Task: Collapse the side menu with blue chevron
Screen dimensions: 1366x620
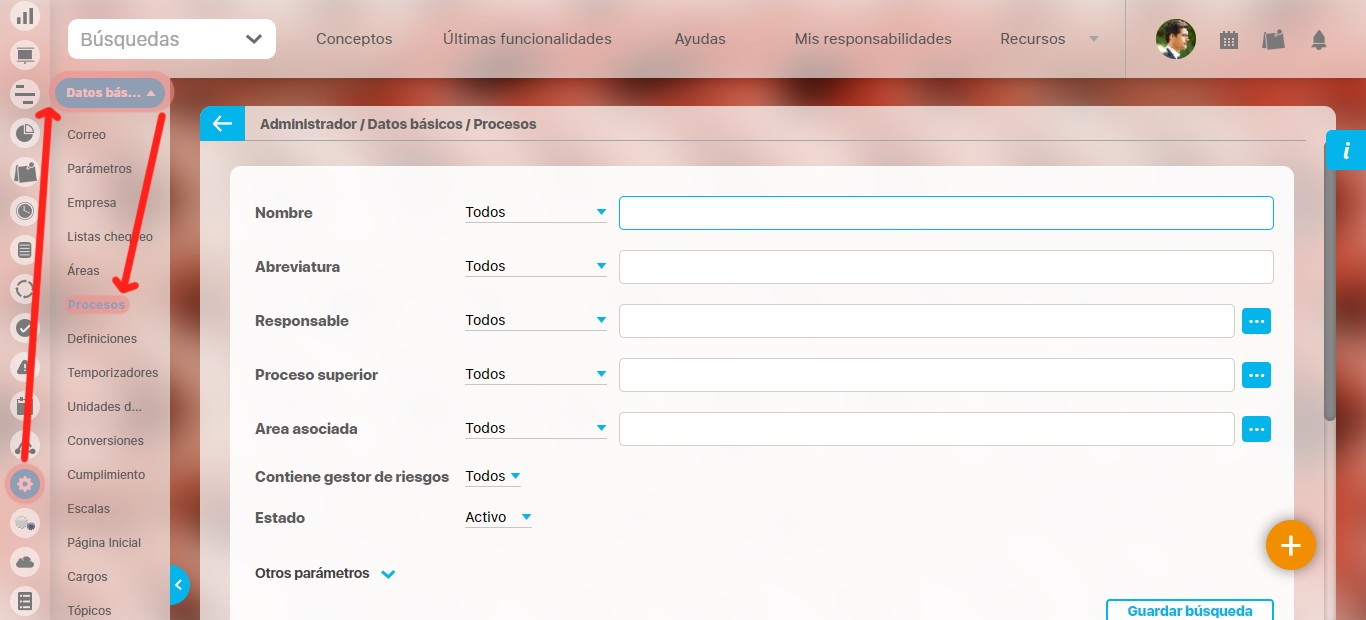Action: 179,585
